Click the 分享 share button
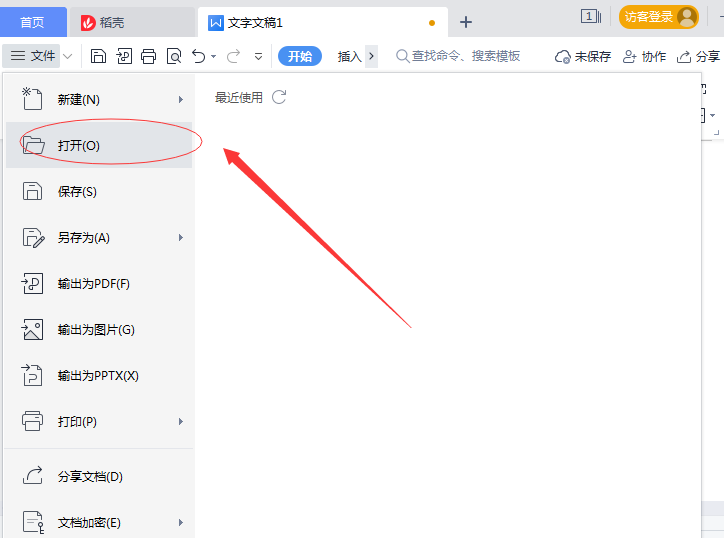This screenshot has height=538, width=724. [698, 57]
